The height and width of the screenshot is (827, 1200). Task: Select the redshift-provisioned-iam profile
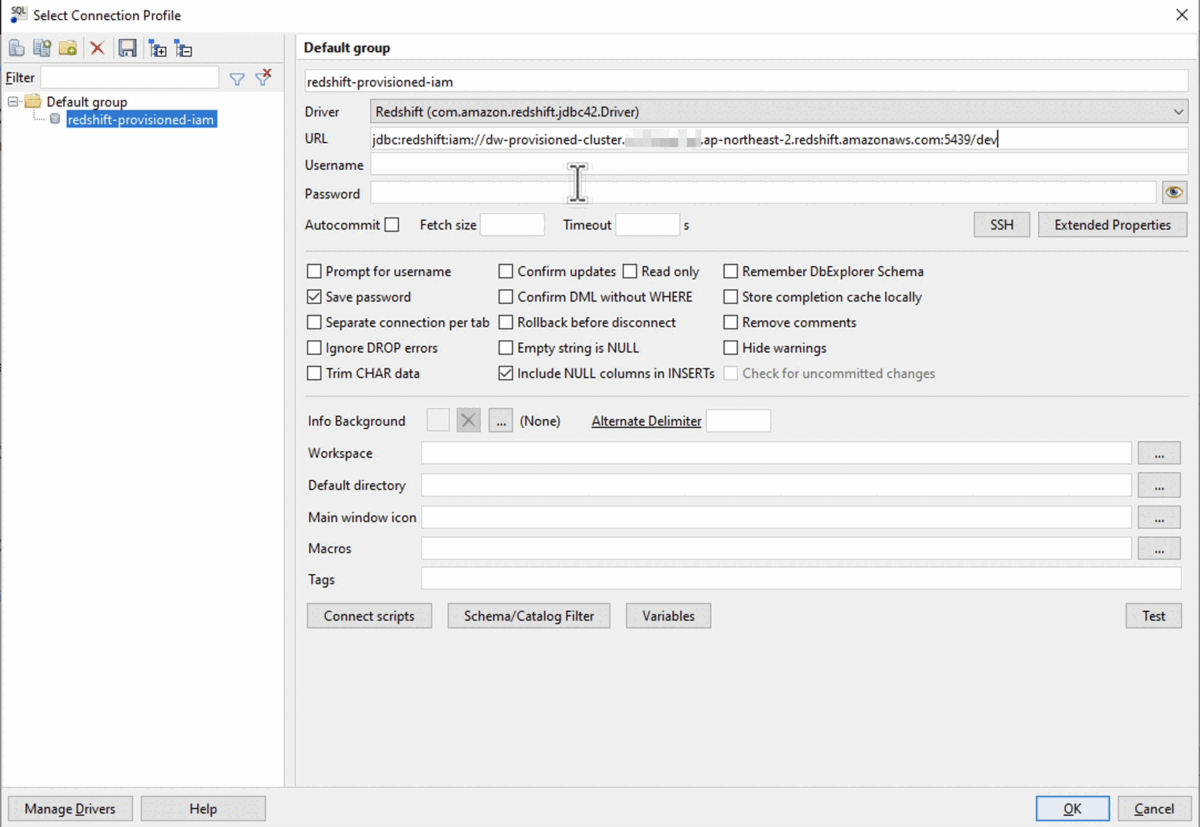click(141, 120)
